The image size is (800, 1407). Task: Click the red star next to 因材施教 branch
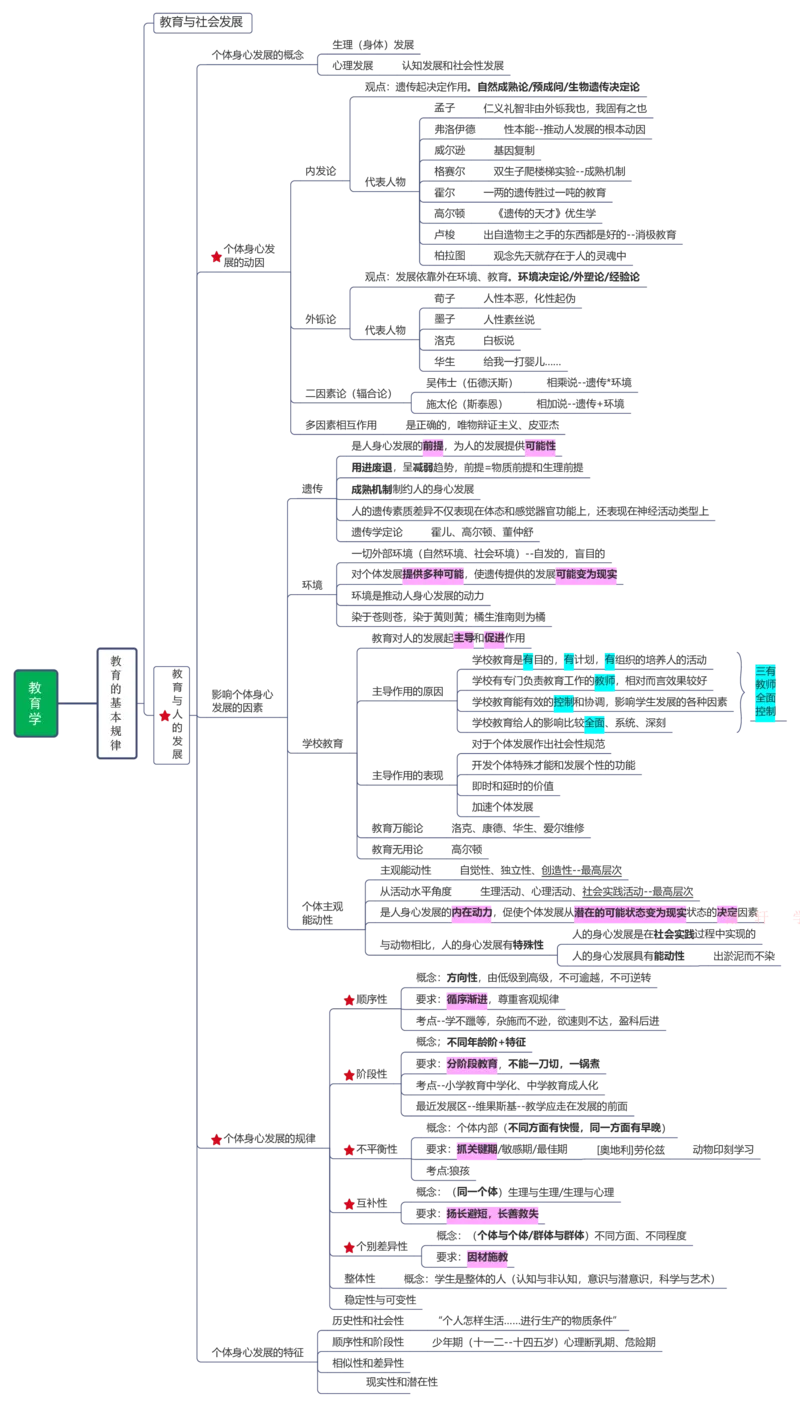pos(349,1247)
